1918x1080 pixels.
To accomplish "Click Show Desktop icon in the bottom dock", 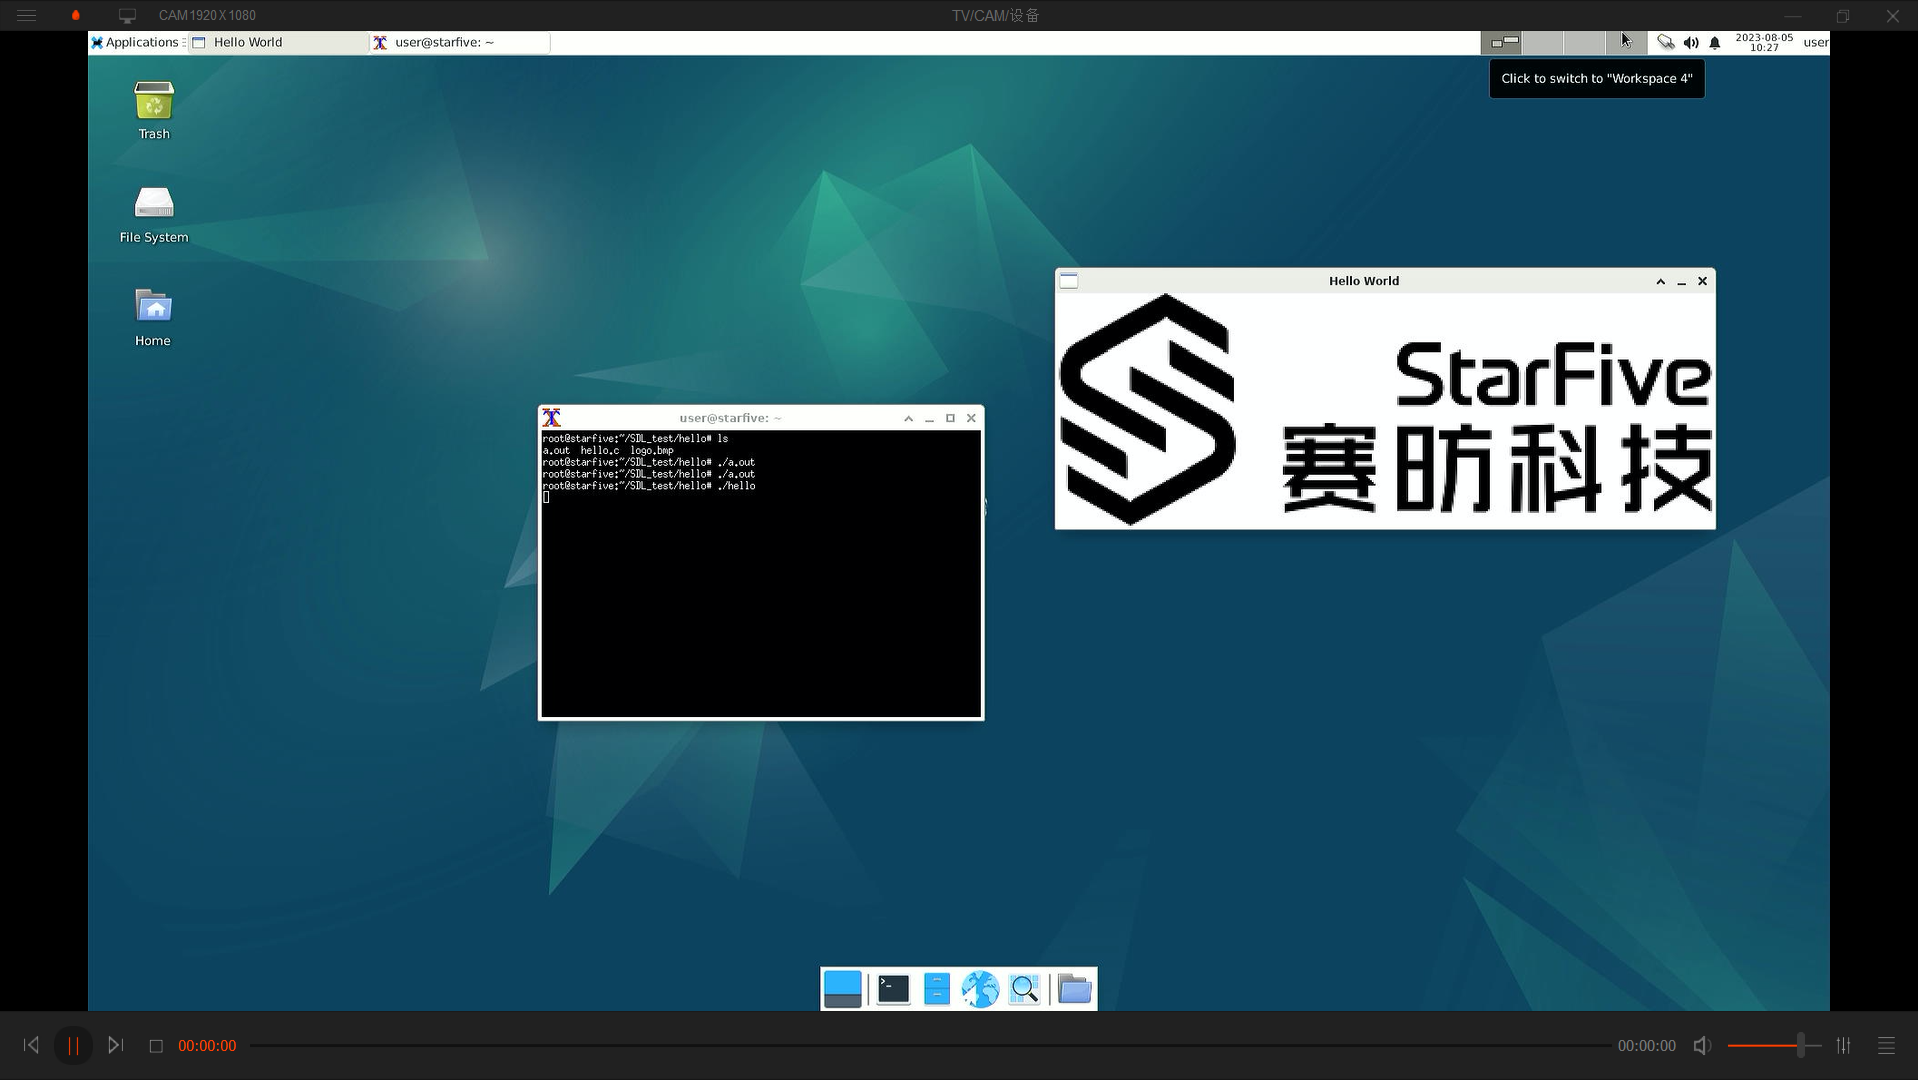I will (842, 989).
